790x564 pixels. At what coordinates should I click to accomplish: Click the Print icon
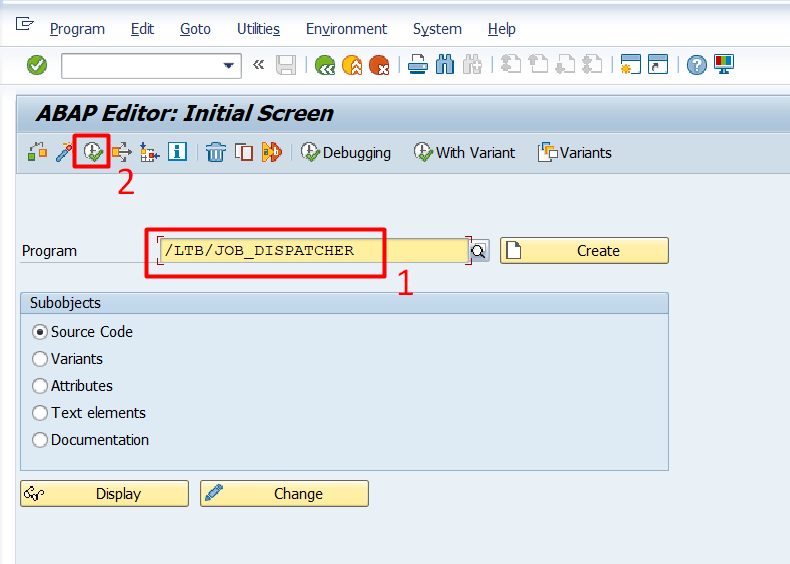pos(418,65)
